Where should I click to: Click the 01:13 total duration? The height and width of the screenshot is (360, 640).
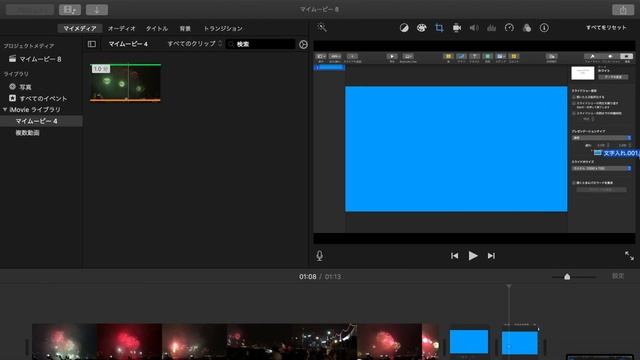(x=333, y=277)
